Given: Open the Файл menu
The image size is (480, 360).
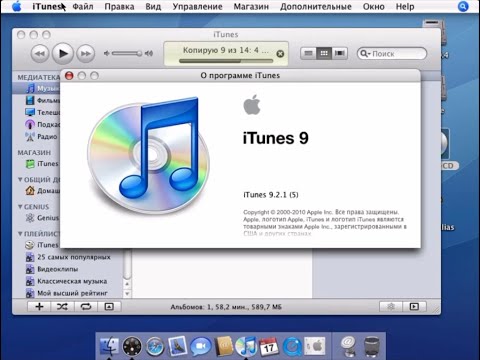Looking at the screenshot, I should point(83,7).
